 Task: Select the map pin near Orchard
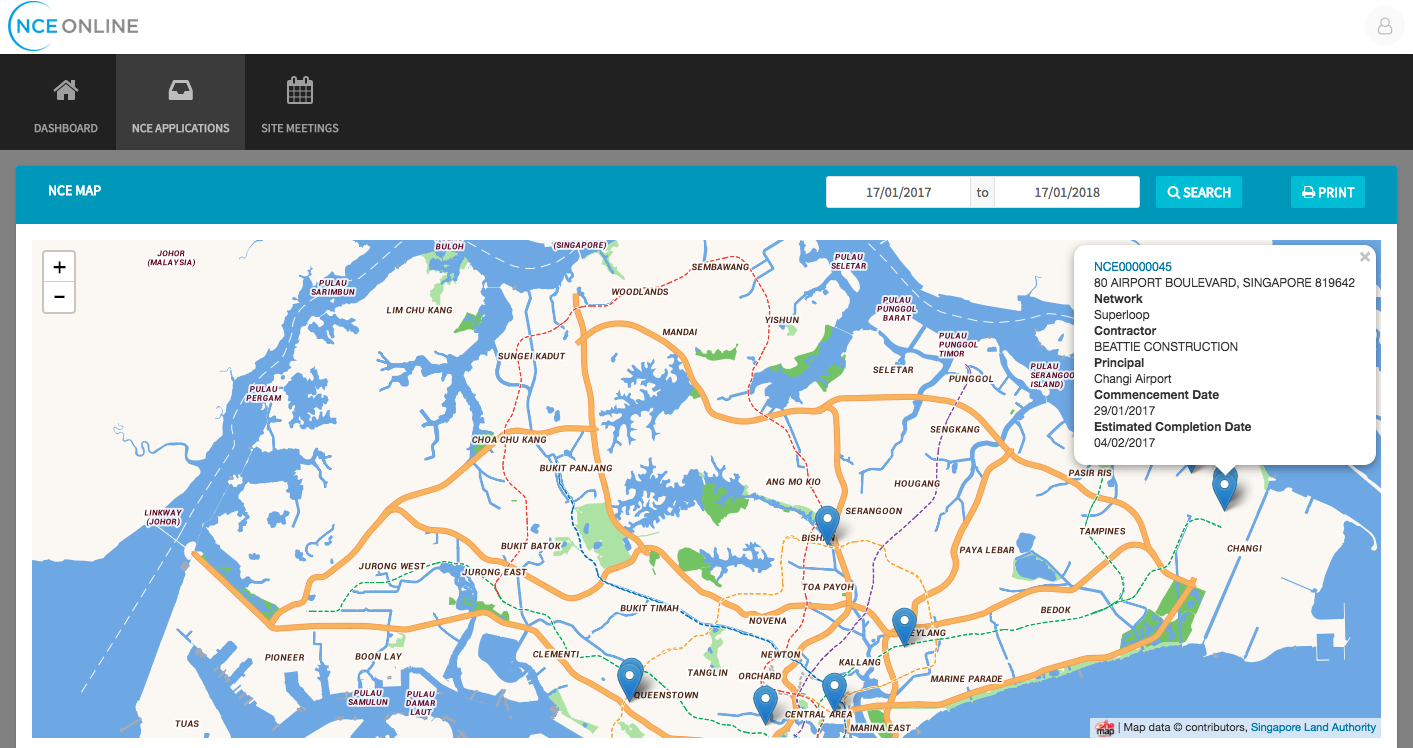(x=765, y=703)
